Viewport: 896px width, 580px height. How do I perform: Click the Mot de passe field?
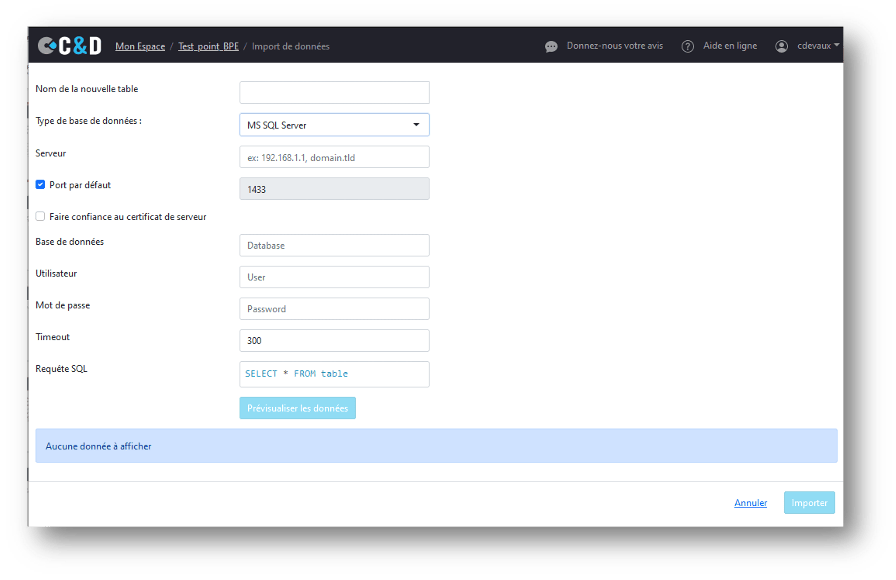pos(334,309)
